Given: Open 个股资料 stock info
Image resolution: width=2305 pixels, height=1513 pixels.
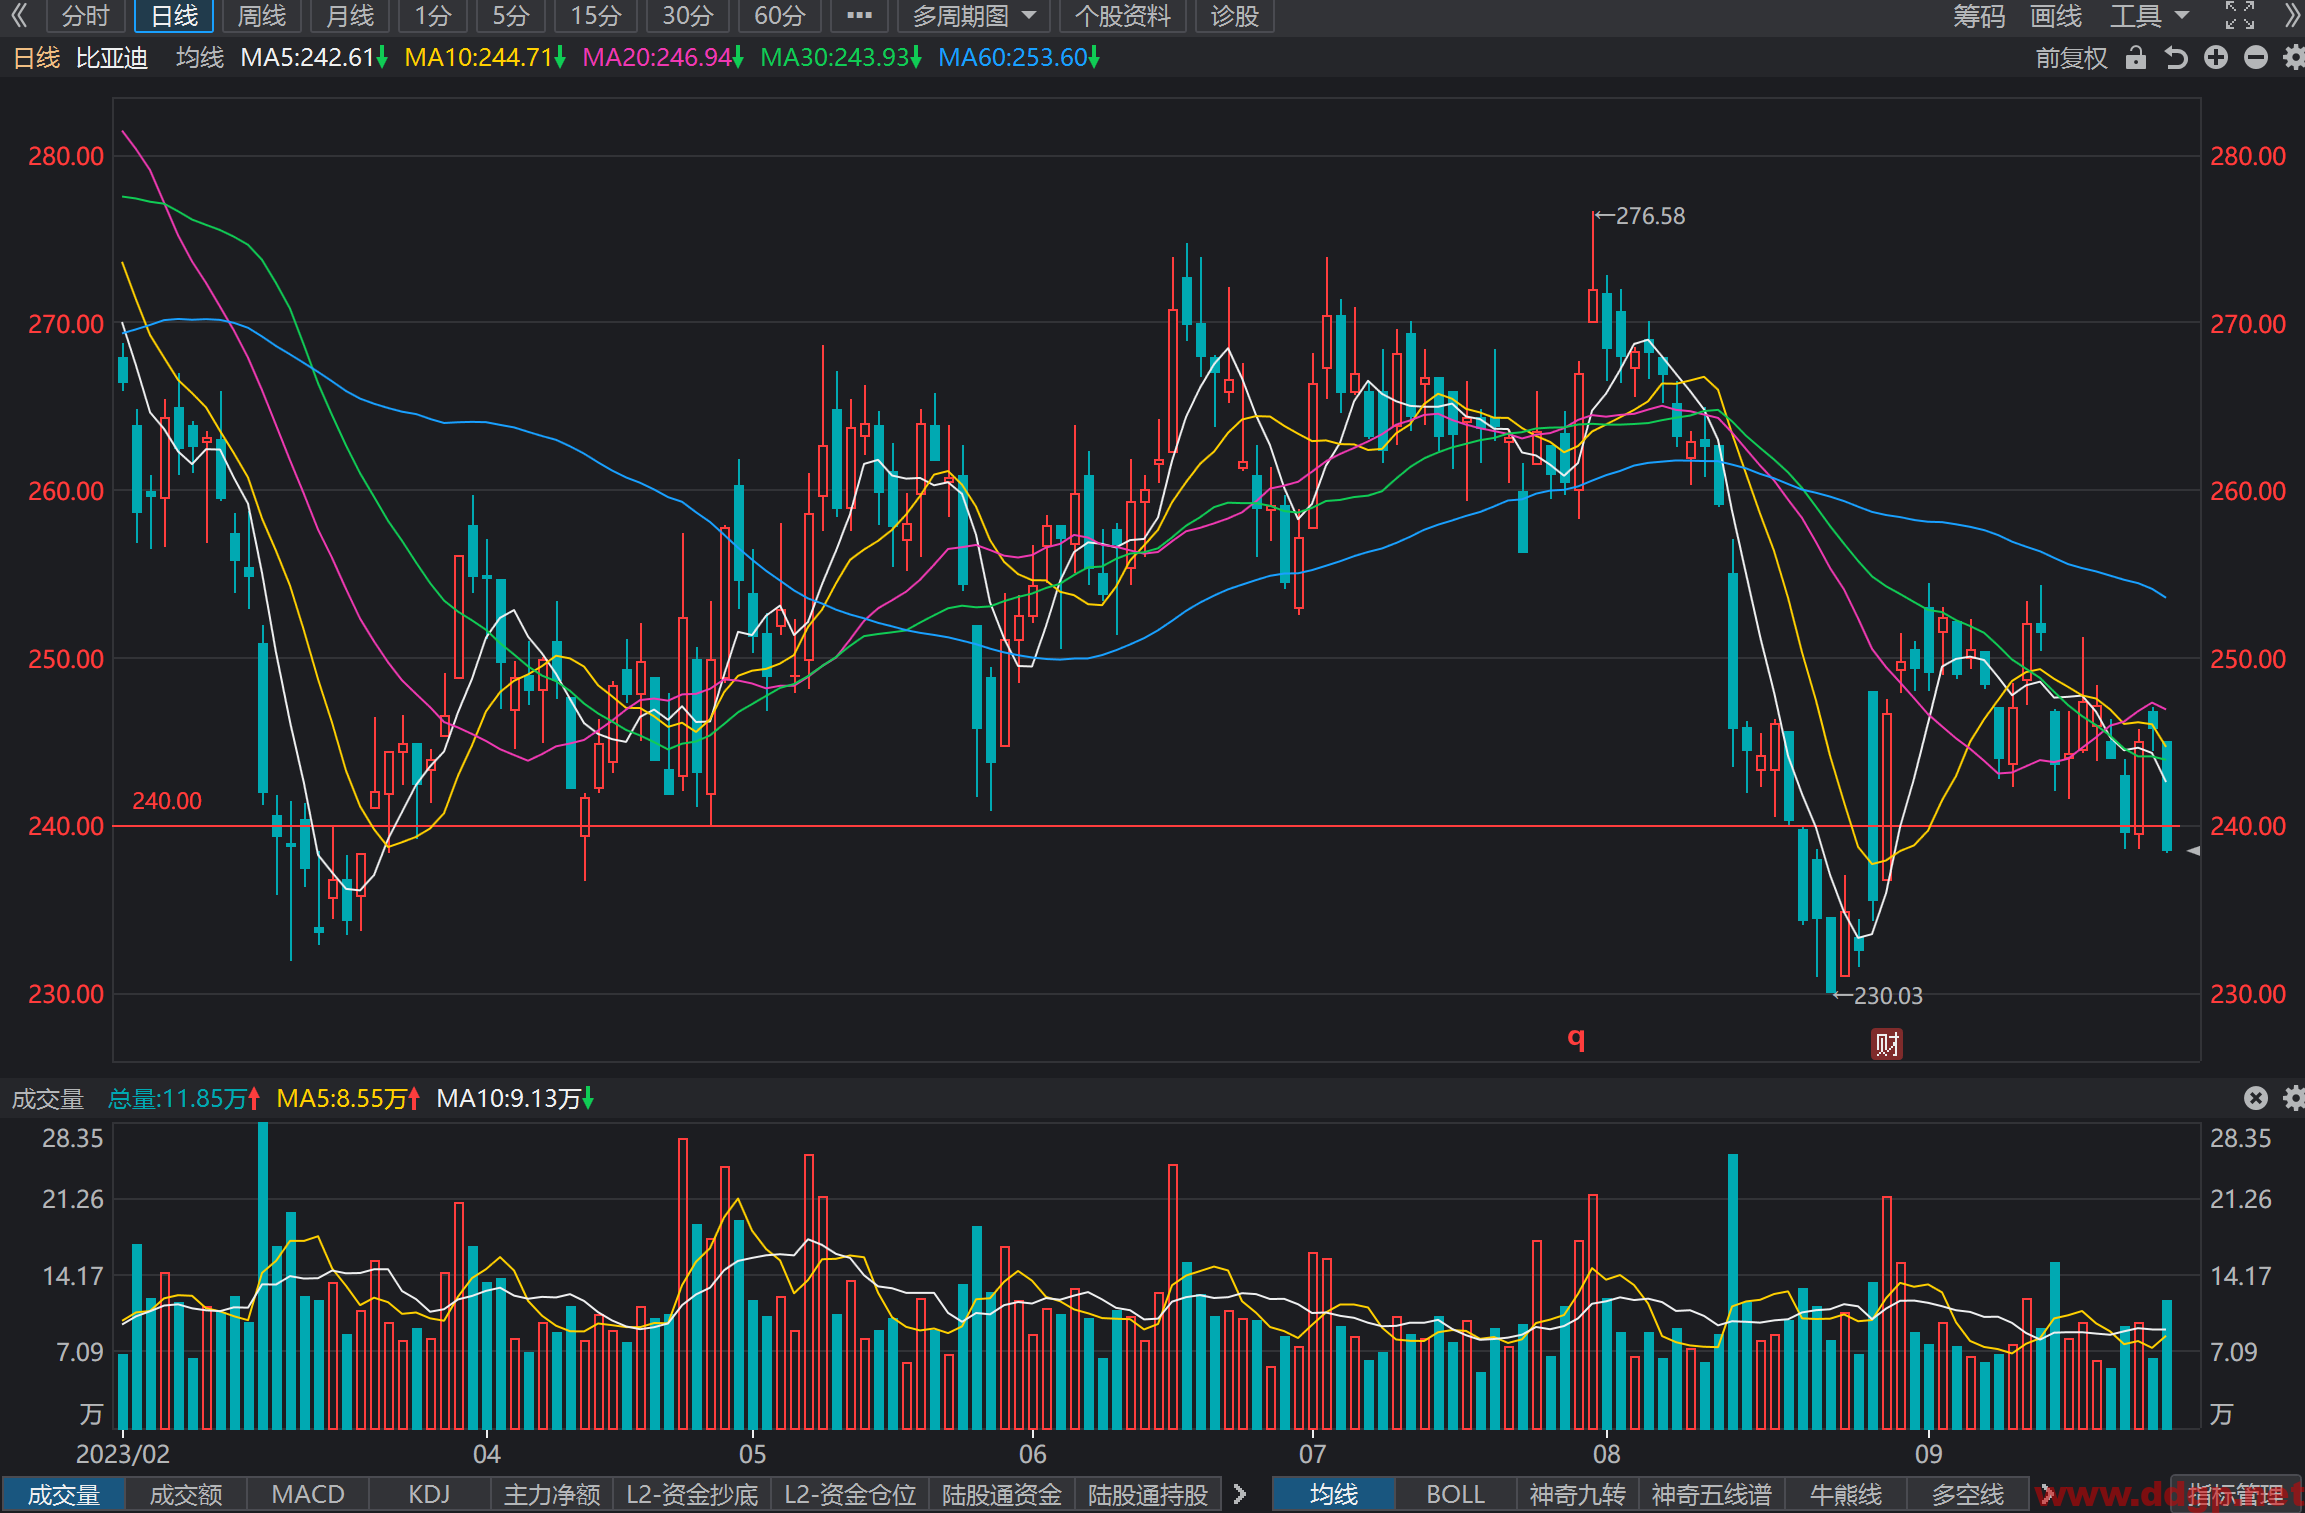Looking at the screenshot, I should (x=1122, y=16).
